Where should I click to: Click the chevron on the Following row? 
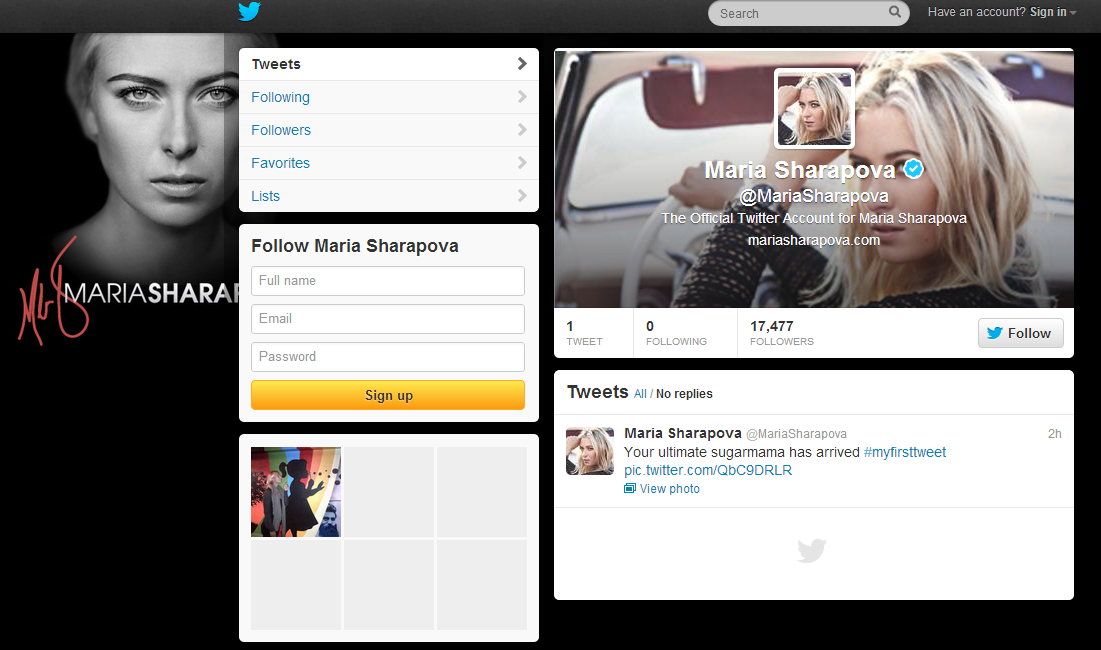coord(522,97)
